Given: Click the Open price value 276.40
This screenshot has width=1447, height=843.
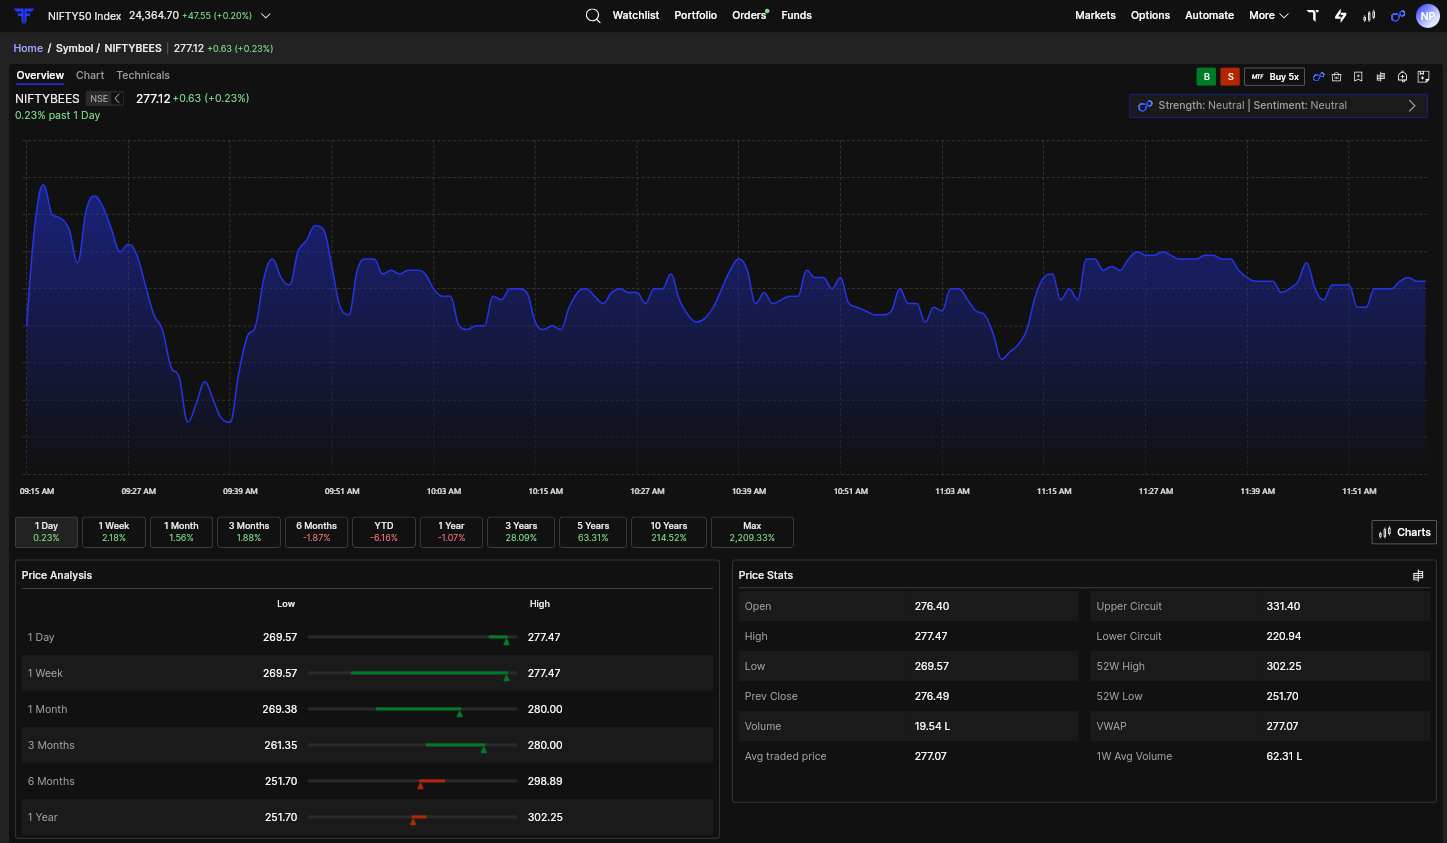Looking at the screenshot, I should 932,606.
